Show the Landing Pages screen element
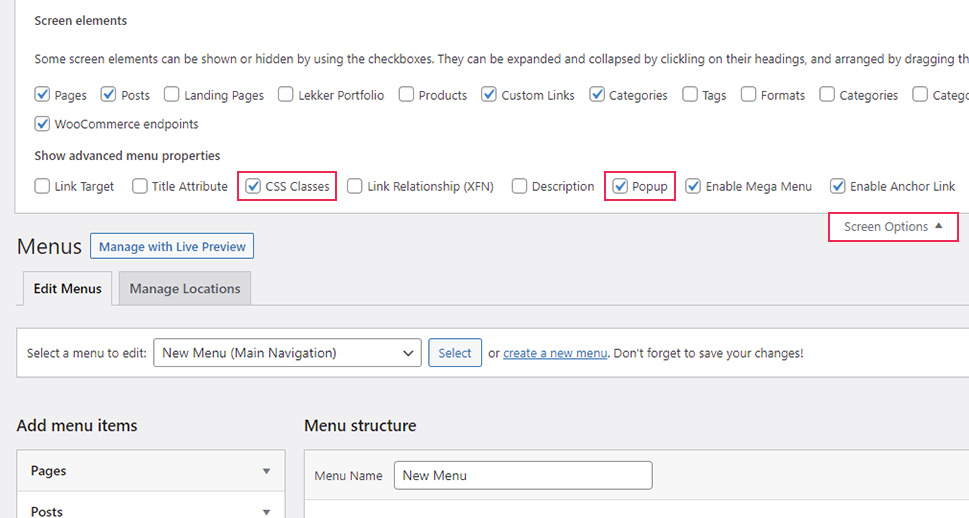The height and width of the screenshot is (518, 969). 172,95
